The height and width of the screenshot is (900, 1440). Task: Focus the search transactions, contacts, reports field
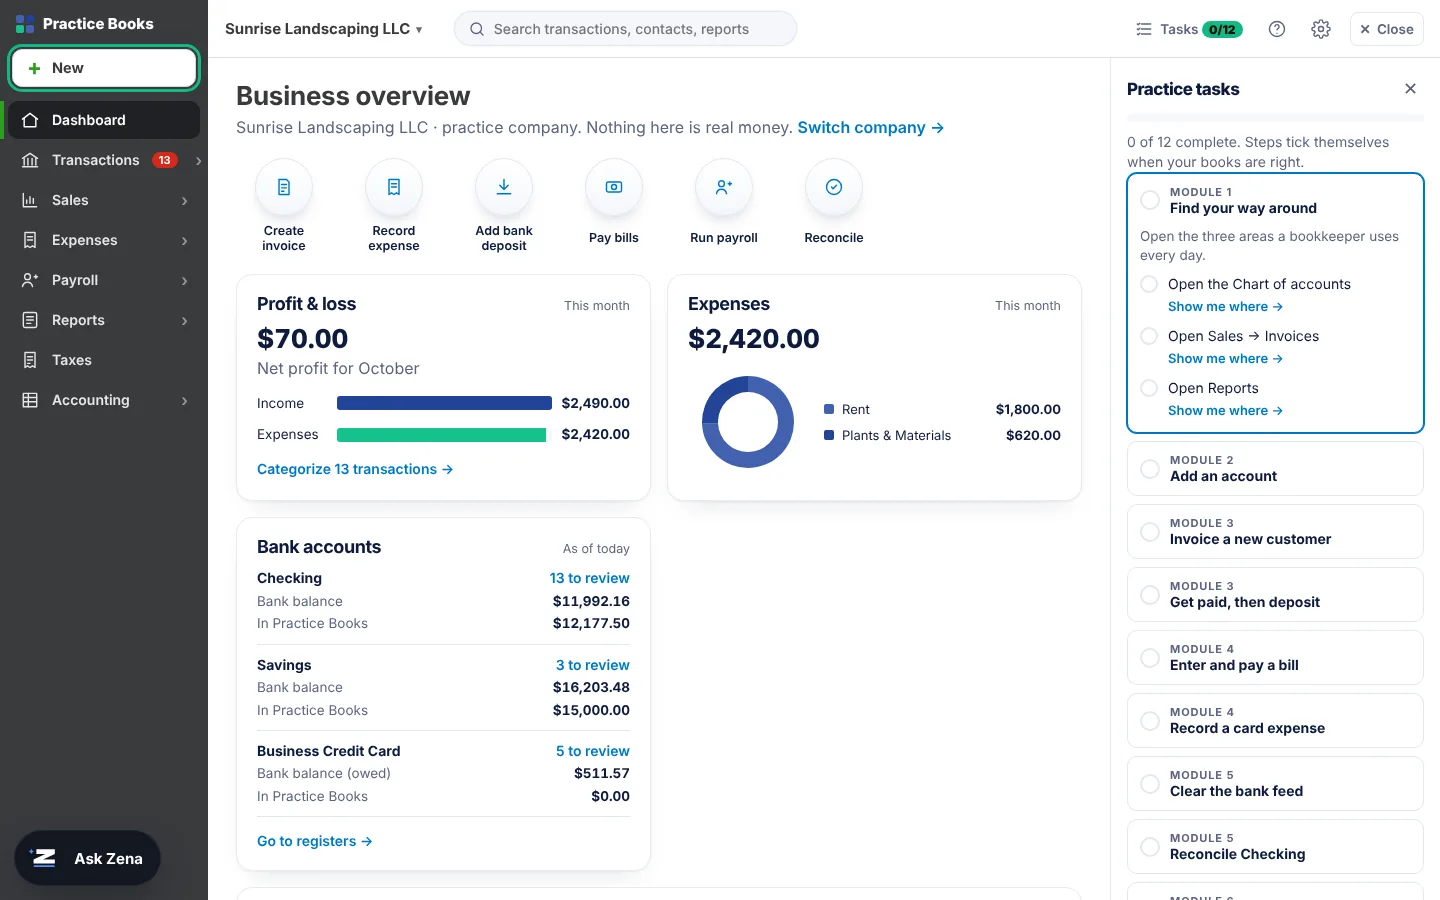[625, 29]
